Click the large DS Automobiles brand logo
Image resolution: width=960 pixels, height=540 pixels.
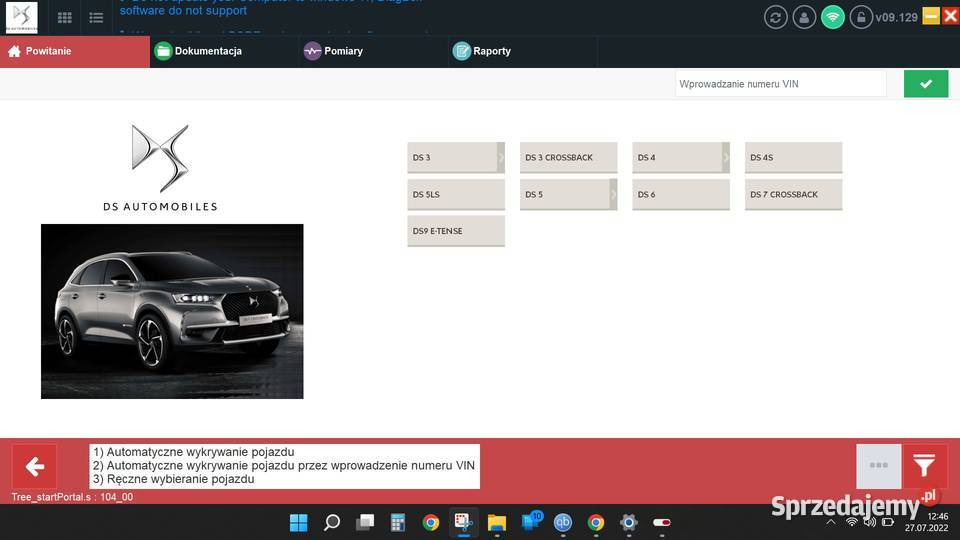160,168
